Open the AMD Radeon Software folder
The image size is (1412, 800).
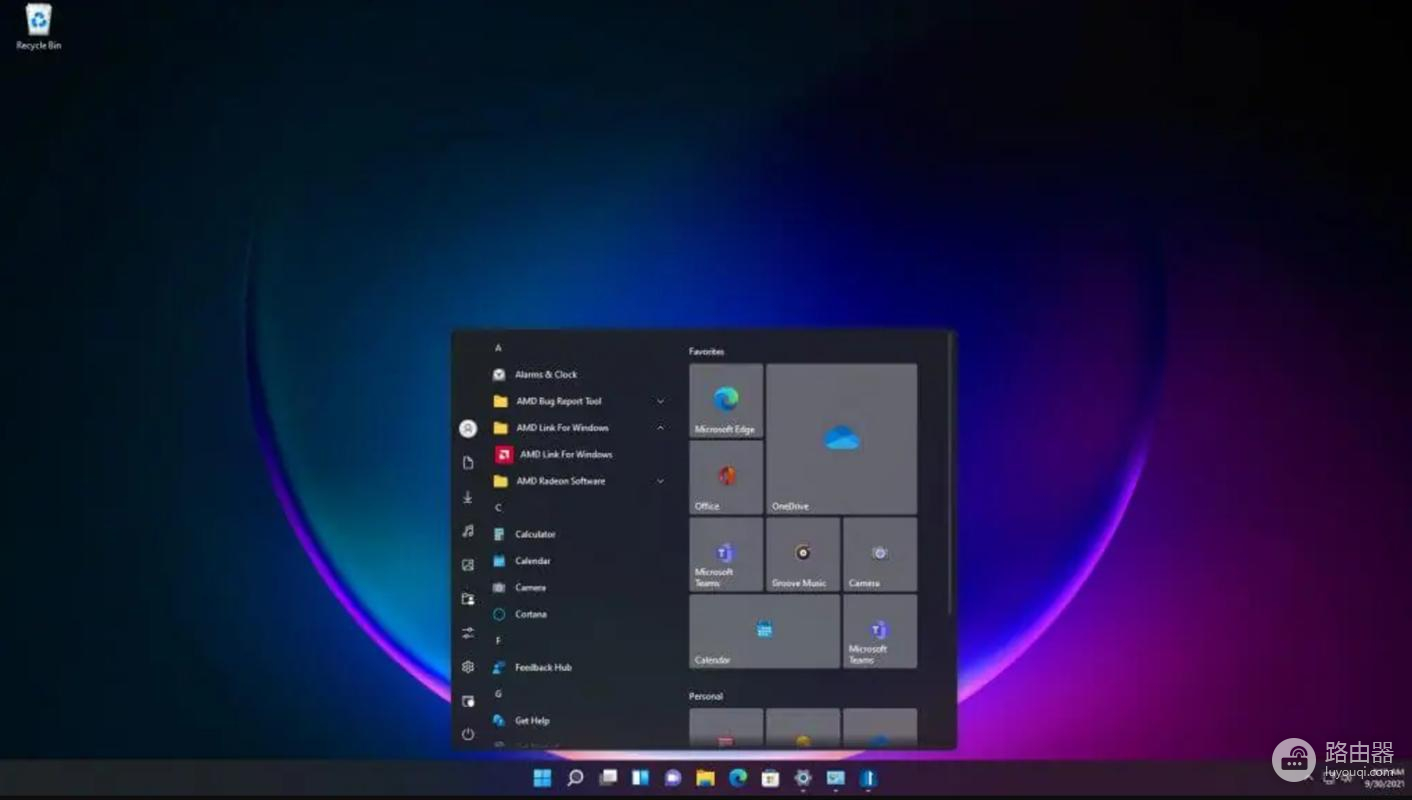[579, 481]
